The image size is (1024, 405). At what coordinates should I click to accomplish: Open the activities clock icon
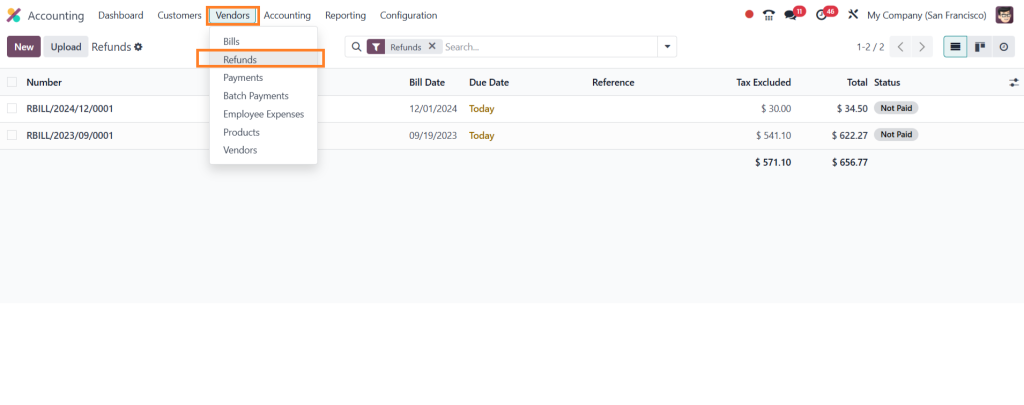tap(822, 15)
